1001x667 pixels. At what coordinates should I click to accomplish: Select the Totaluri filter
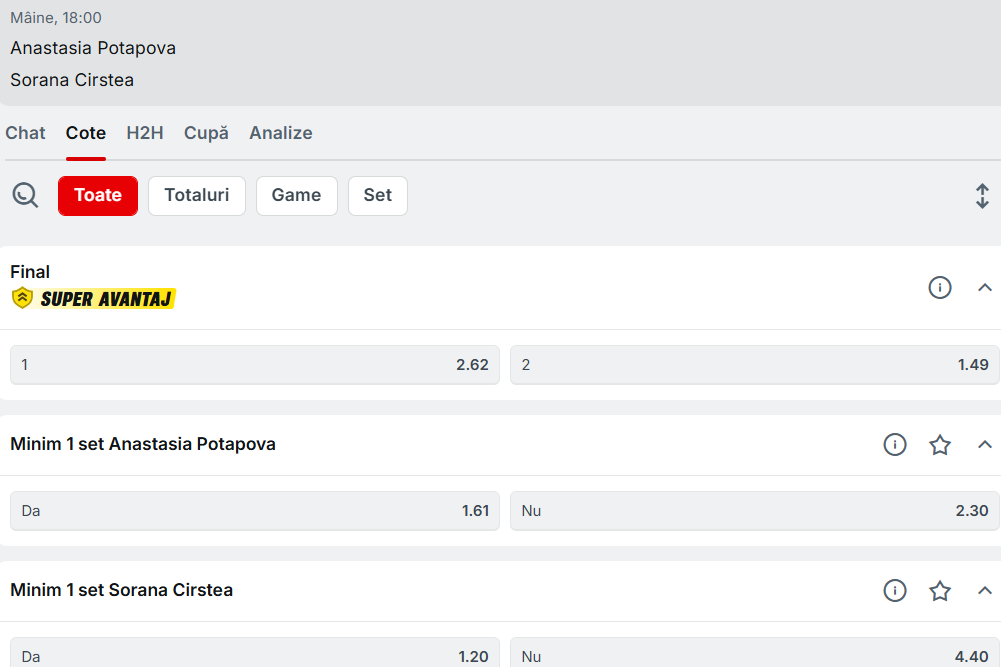(x=196, y=195)
